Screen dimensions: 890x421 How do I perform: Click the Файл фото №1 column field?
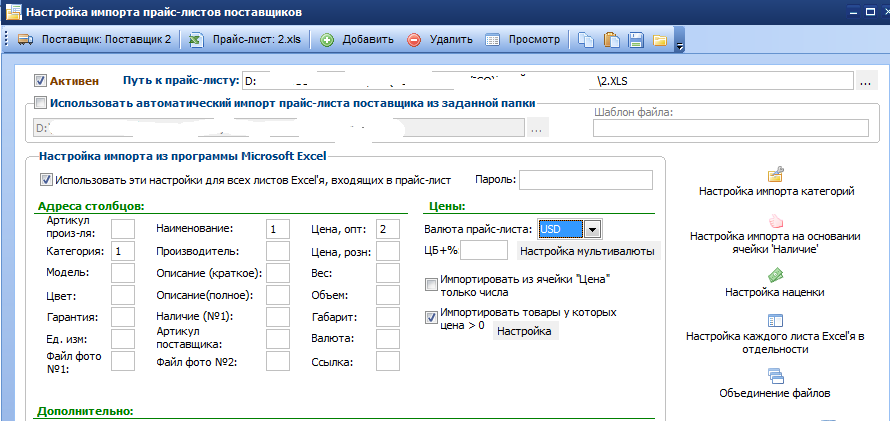123,361
